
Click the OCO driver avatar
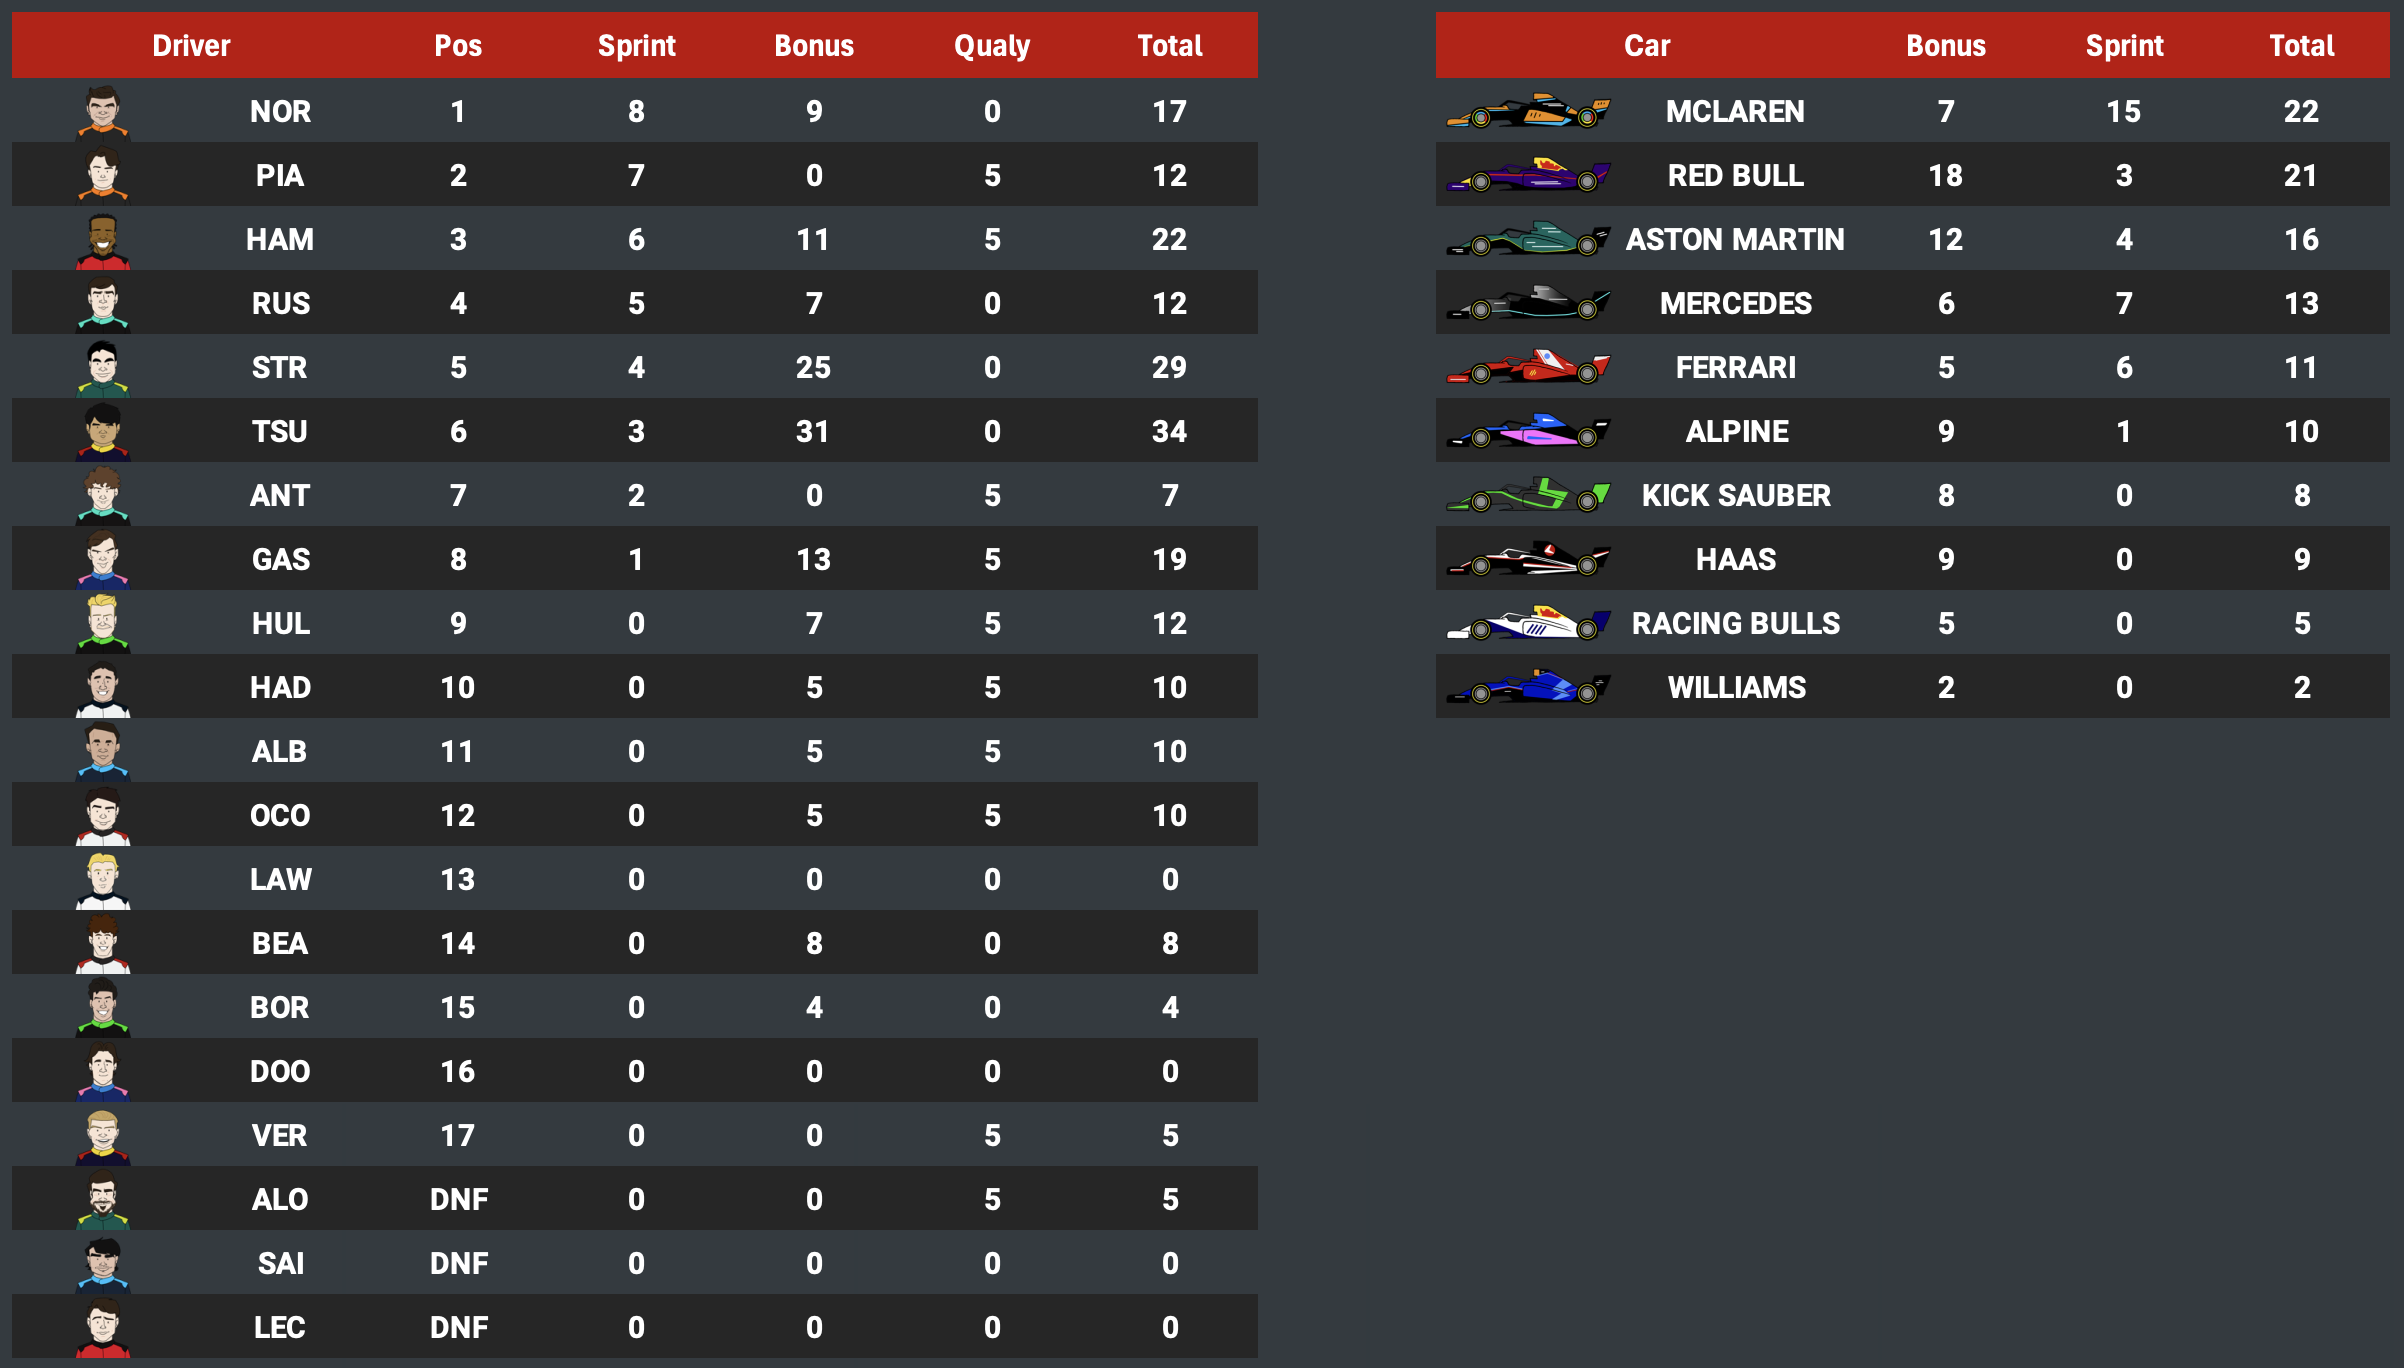tap(103, 815)
